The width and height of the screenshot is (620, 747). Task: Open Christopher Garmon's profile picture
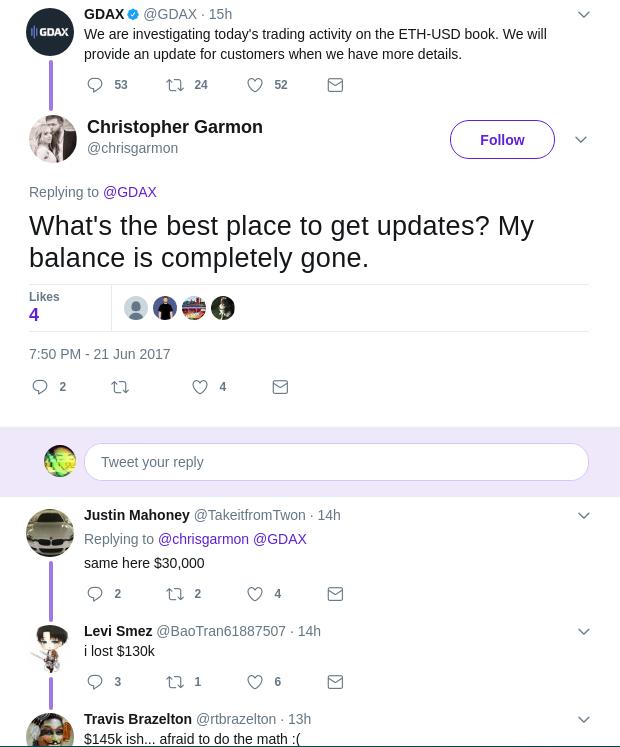pyautogui.click(x=53, y=138)
